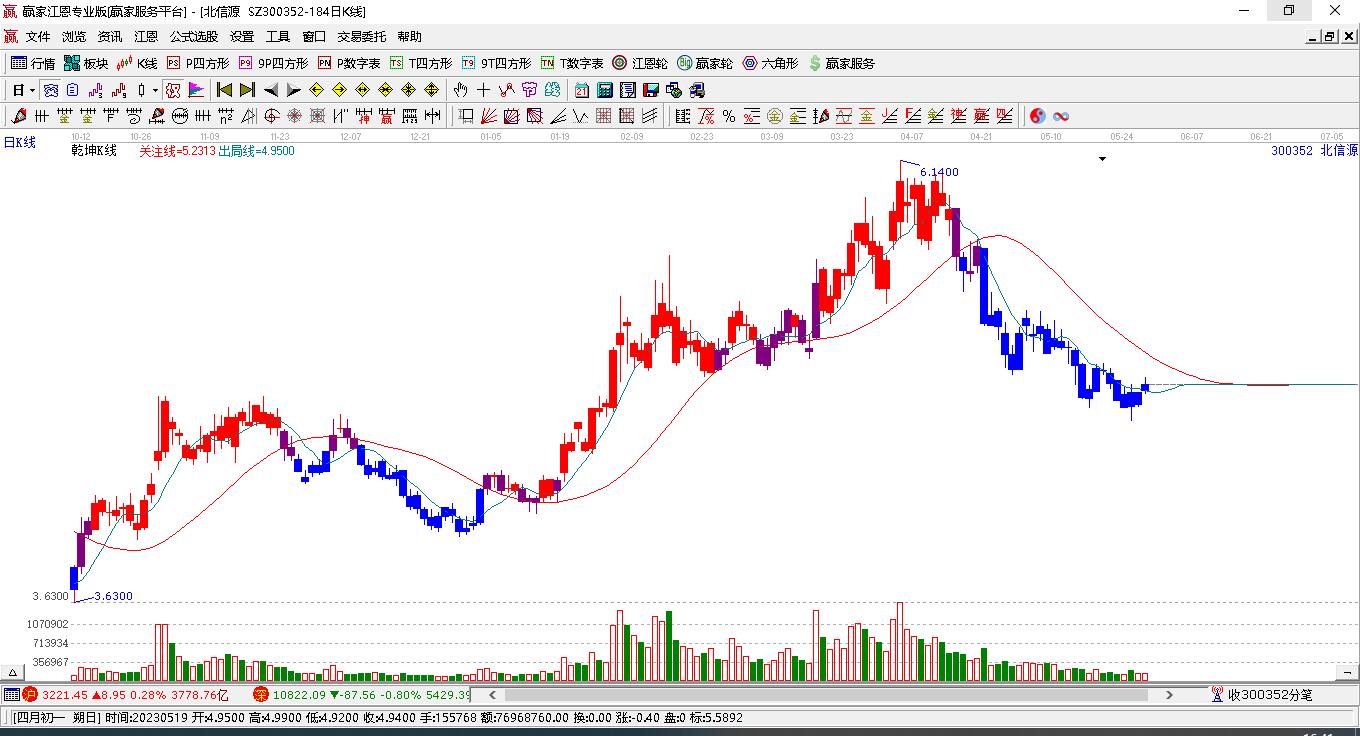Open the 9T四方形 tool

pos(496,63)
